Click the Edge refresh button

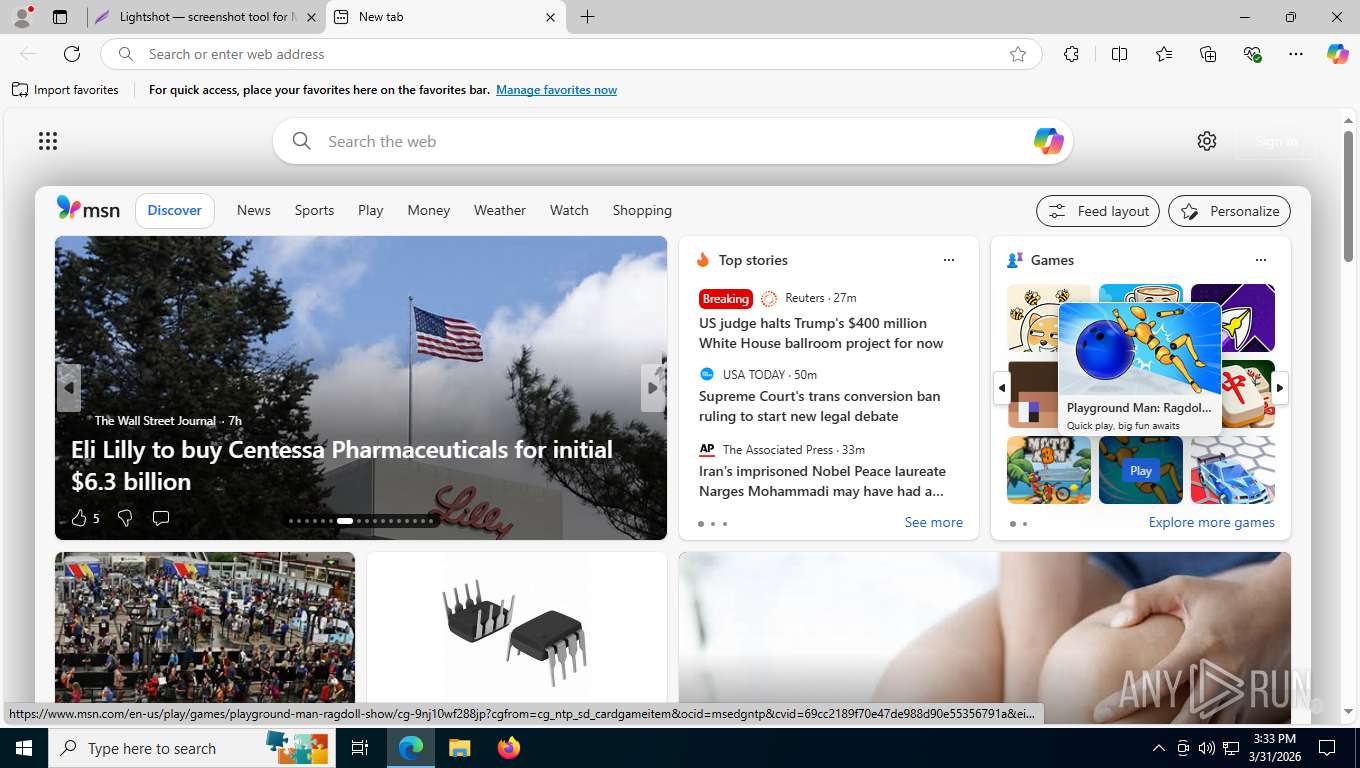(72, 54)
